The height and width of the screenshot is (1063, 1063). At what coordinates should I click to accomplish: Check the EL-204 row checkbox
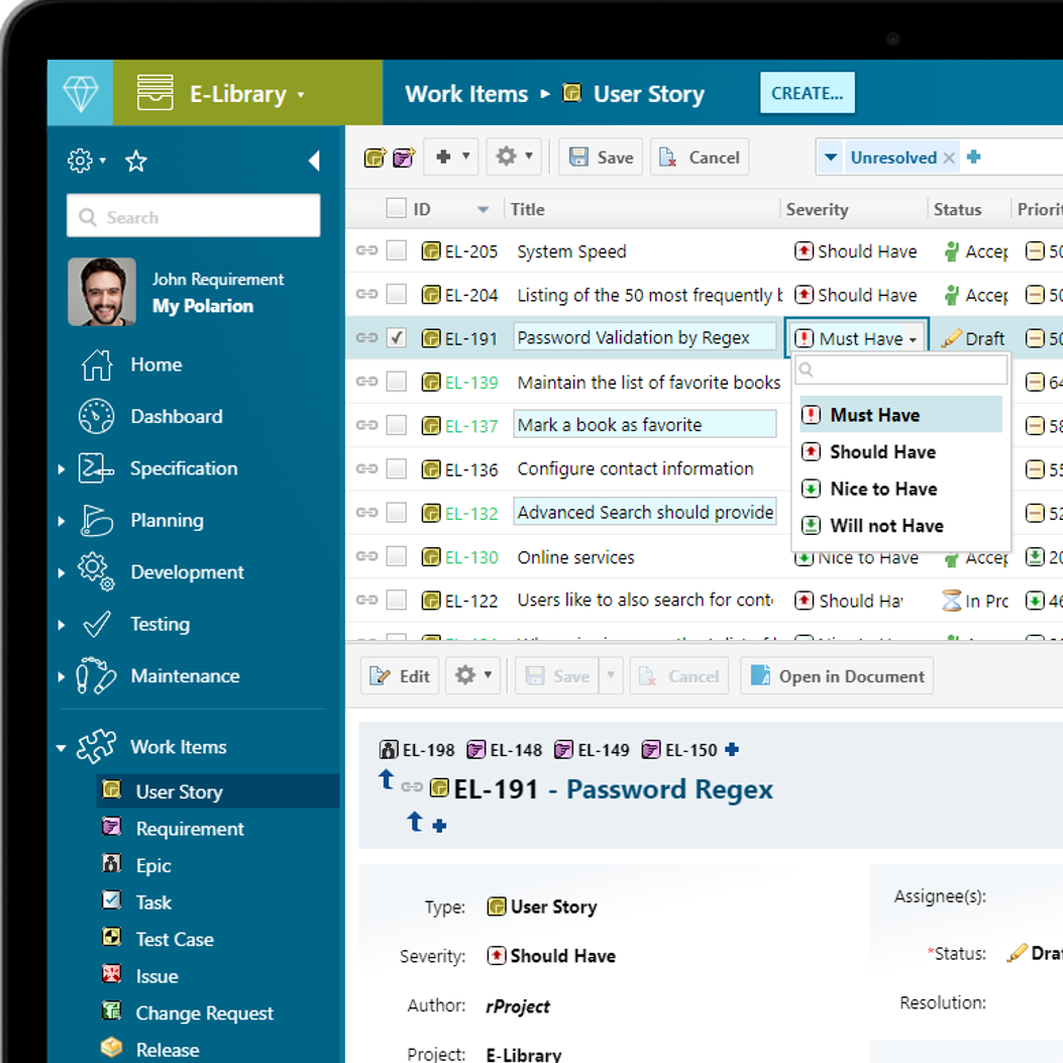pos(396,294)
